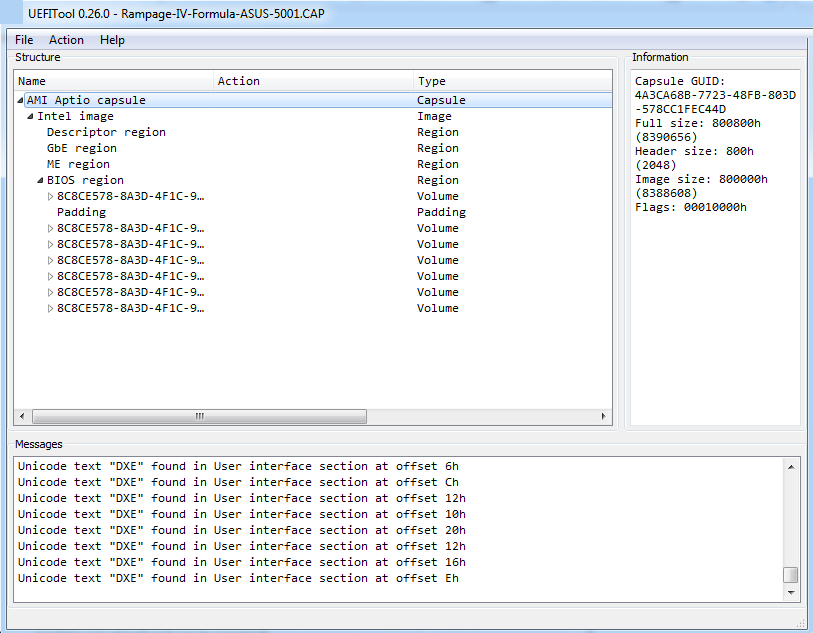Select the Padding item in the tree
The image size is (813, 633).
[81, 213]
